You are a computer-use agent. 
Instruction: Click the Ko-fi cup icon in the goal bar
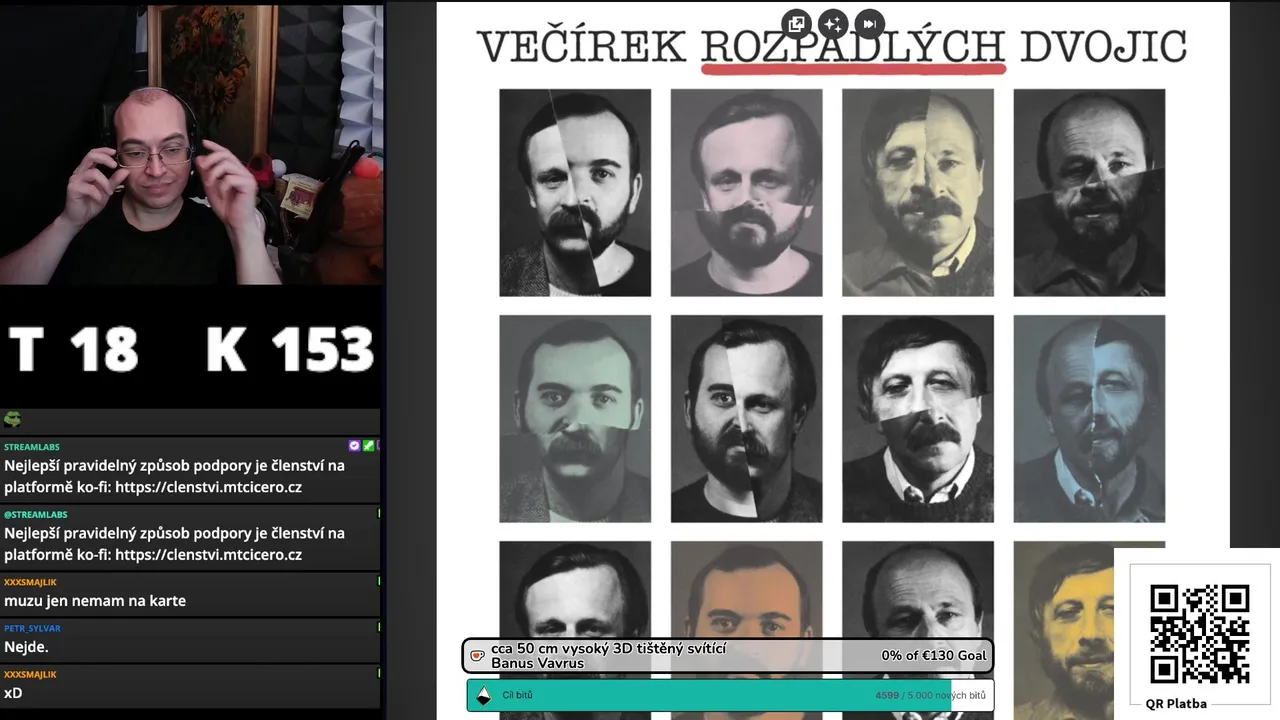[x=478, y=656]
